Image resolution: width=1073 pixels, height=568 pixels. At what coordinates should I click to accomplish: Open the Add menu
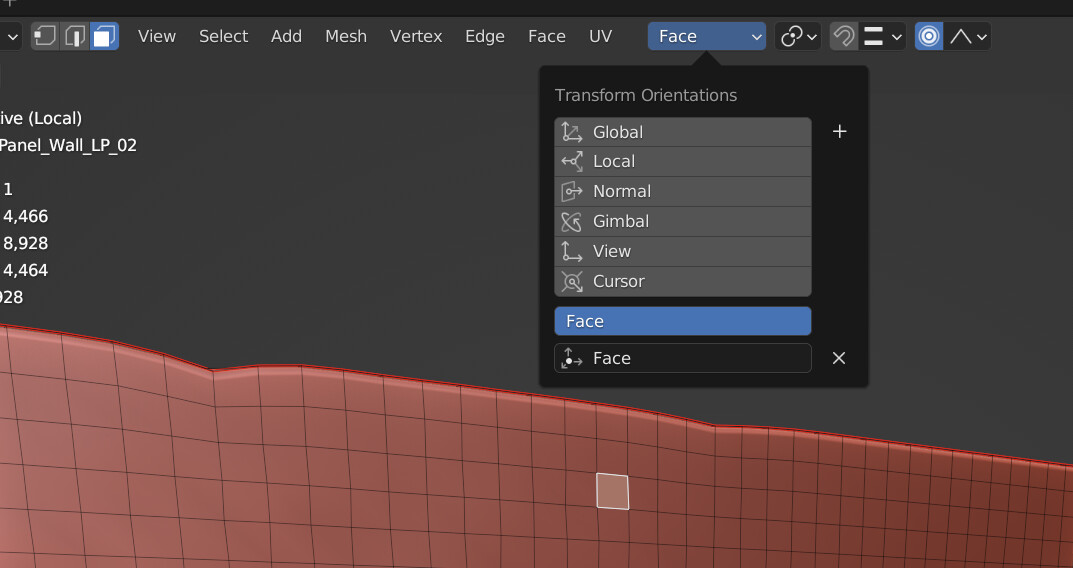click(286, 36)
